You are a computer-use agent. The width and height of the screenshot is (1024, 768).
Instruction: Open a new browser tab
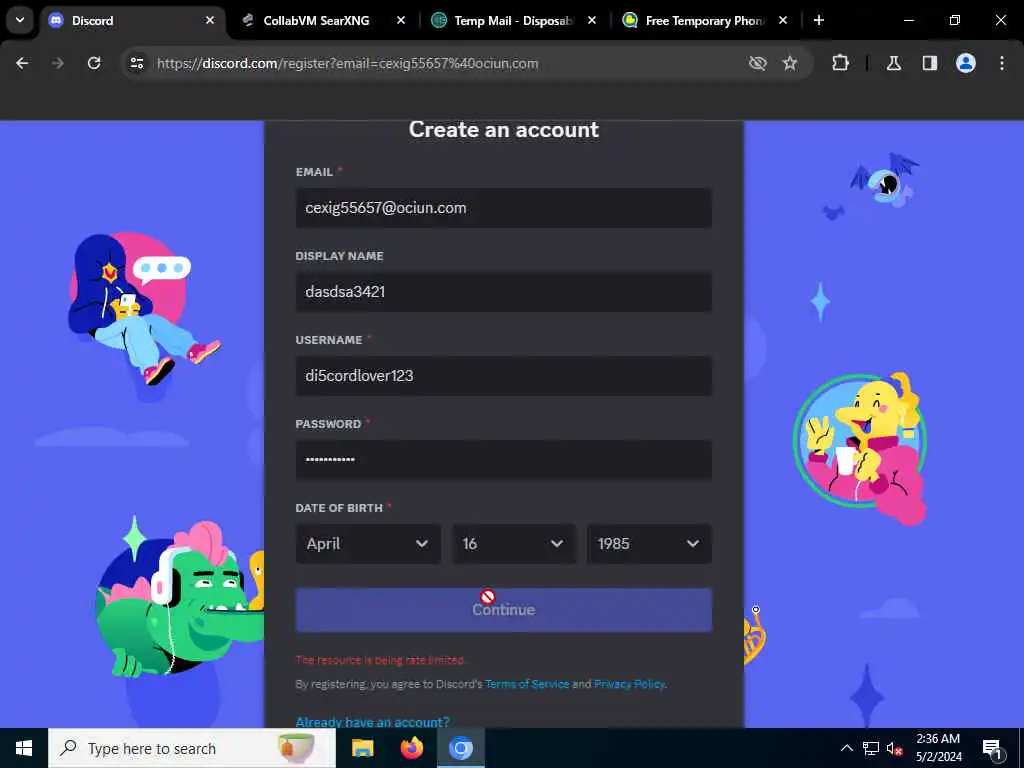[819, 20]
